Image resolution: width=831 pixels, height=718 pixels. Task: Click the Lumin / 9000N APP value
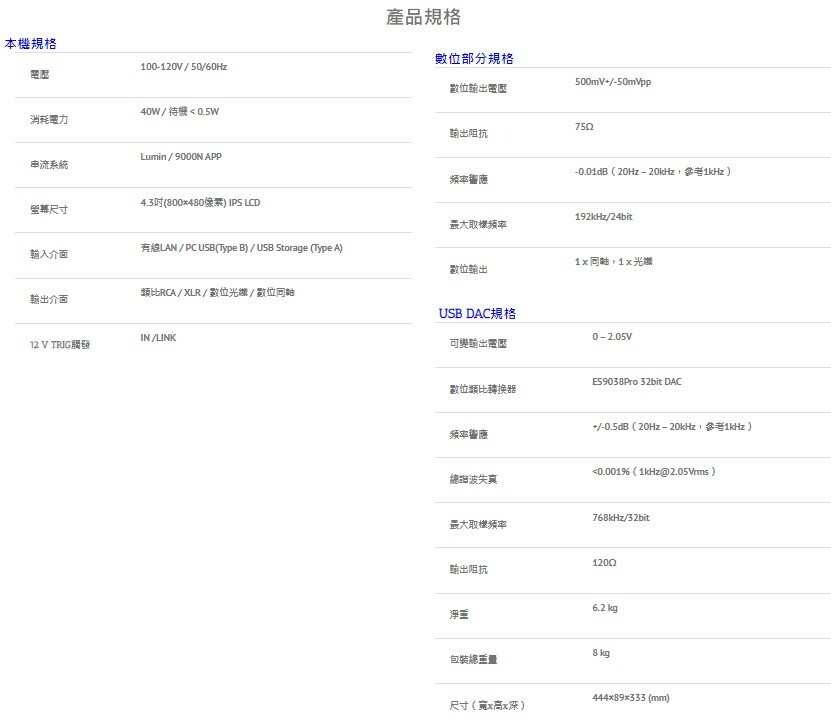pos(181,157)
